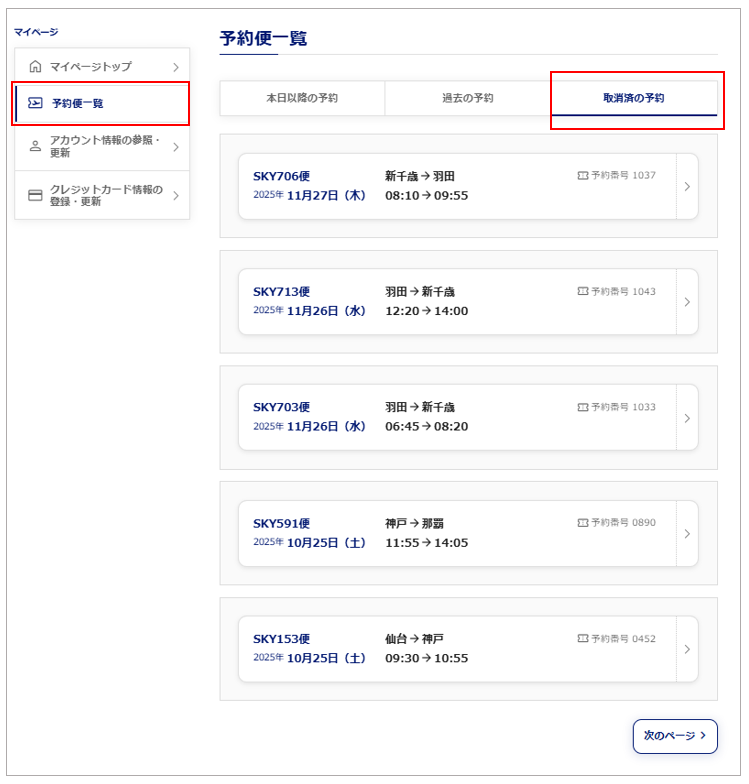The image size is (749, 784).
Task: Go to 次のページ
Action: tap(675, 736)
